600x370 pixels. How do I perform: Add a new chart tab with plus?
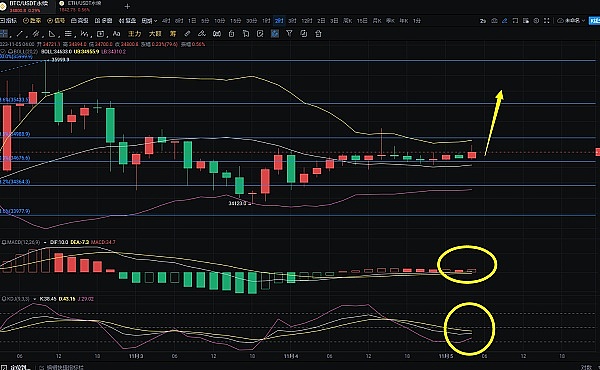(127, 7)
